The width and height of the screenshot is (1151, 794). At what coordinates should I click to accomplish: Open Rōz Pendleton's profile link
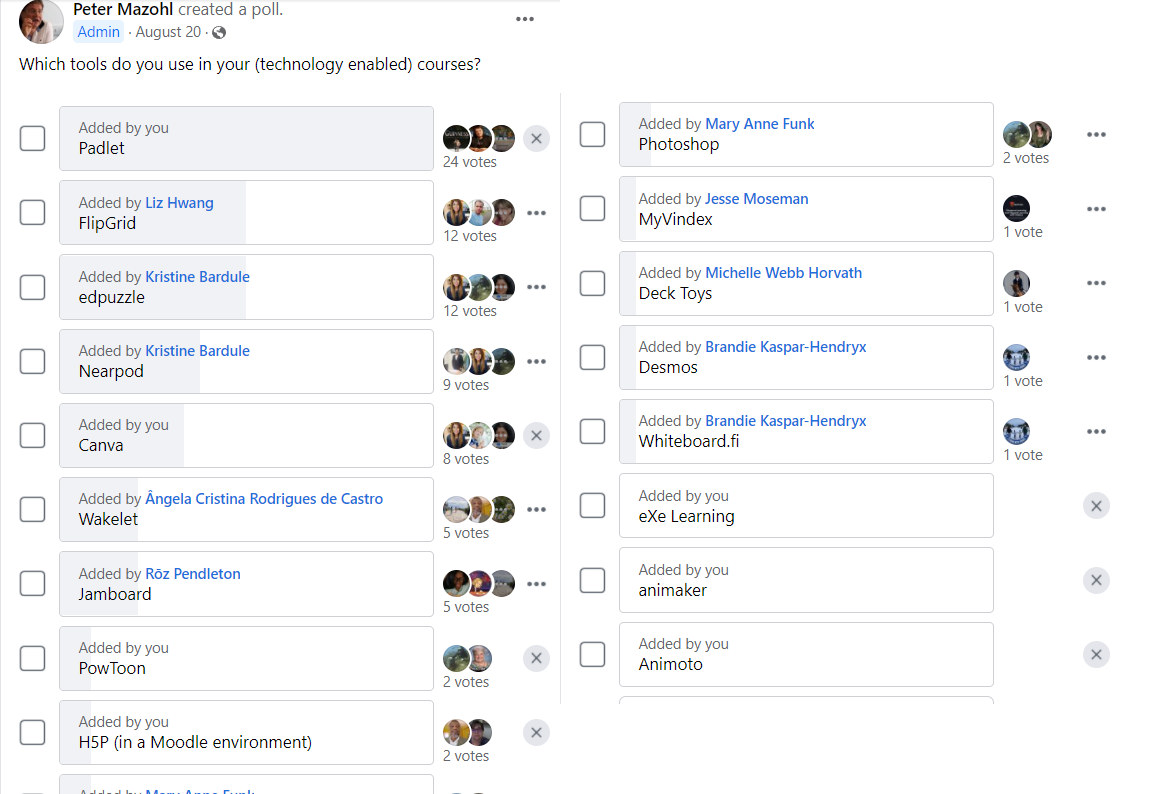point(193,574)
